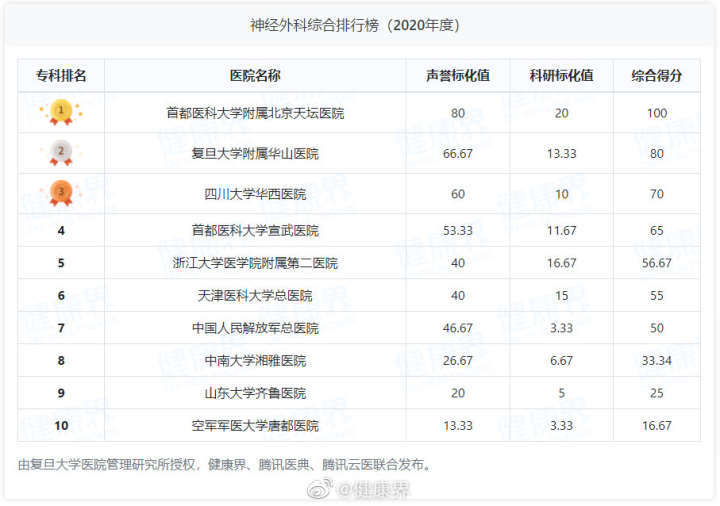Select 天津医科大学总医院
The image size is (720, 506).
coord(255,296)
